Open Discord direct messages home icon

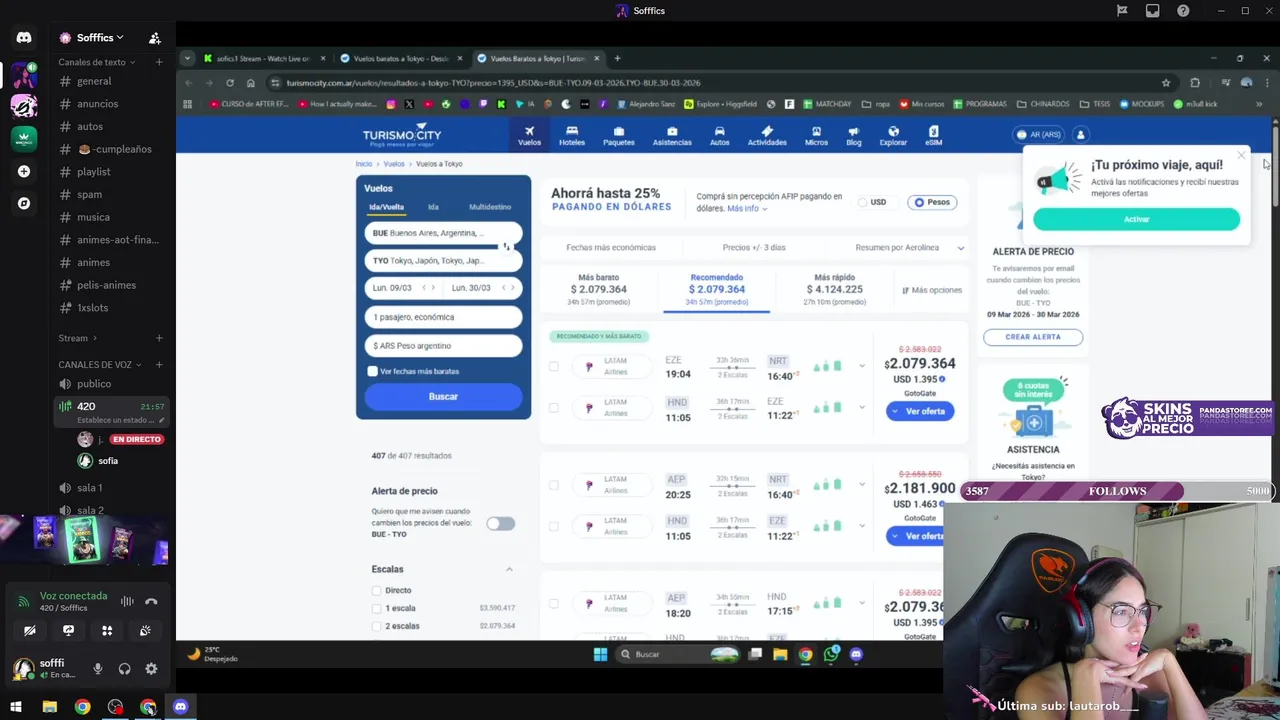click(x=24, y=37)
